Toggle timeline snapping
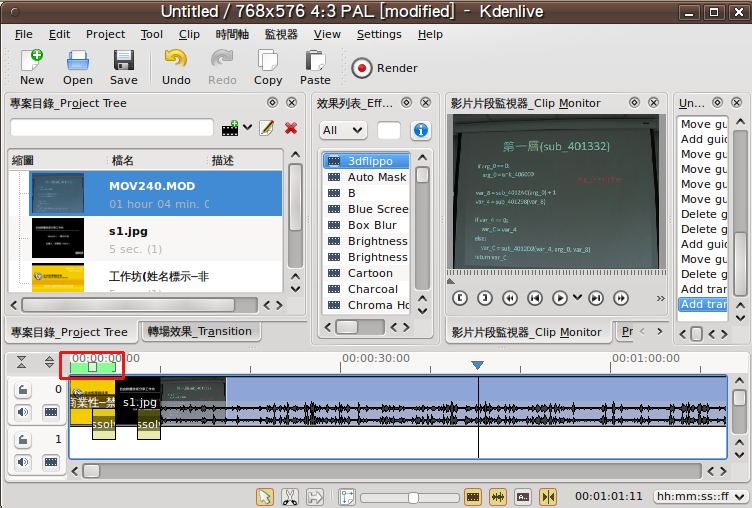752x508 pixels. point(548,496)
